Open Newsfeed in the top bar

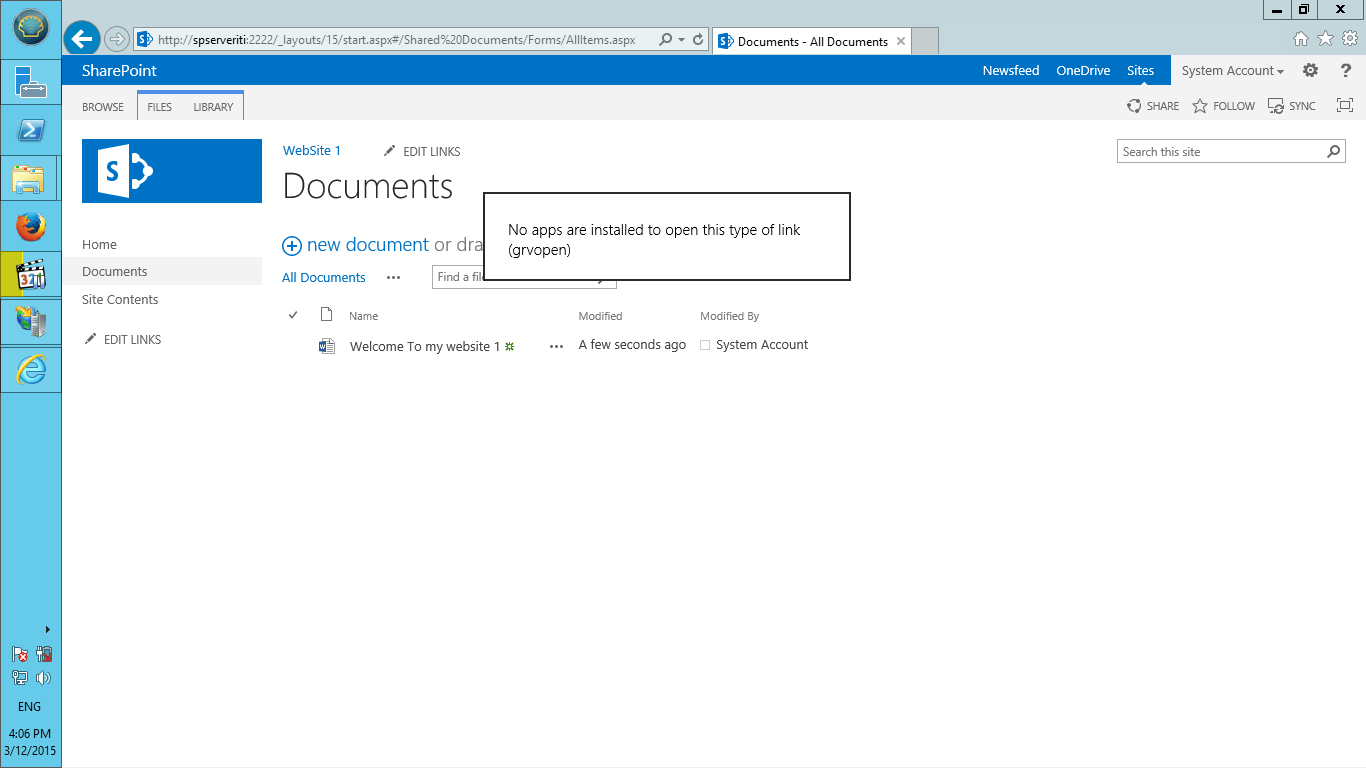[1011, 71]
